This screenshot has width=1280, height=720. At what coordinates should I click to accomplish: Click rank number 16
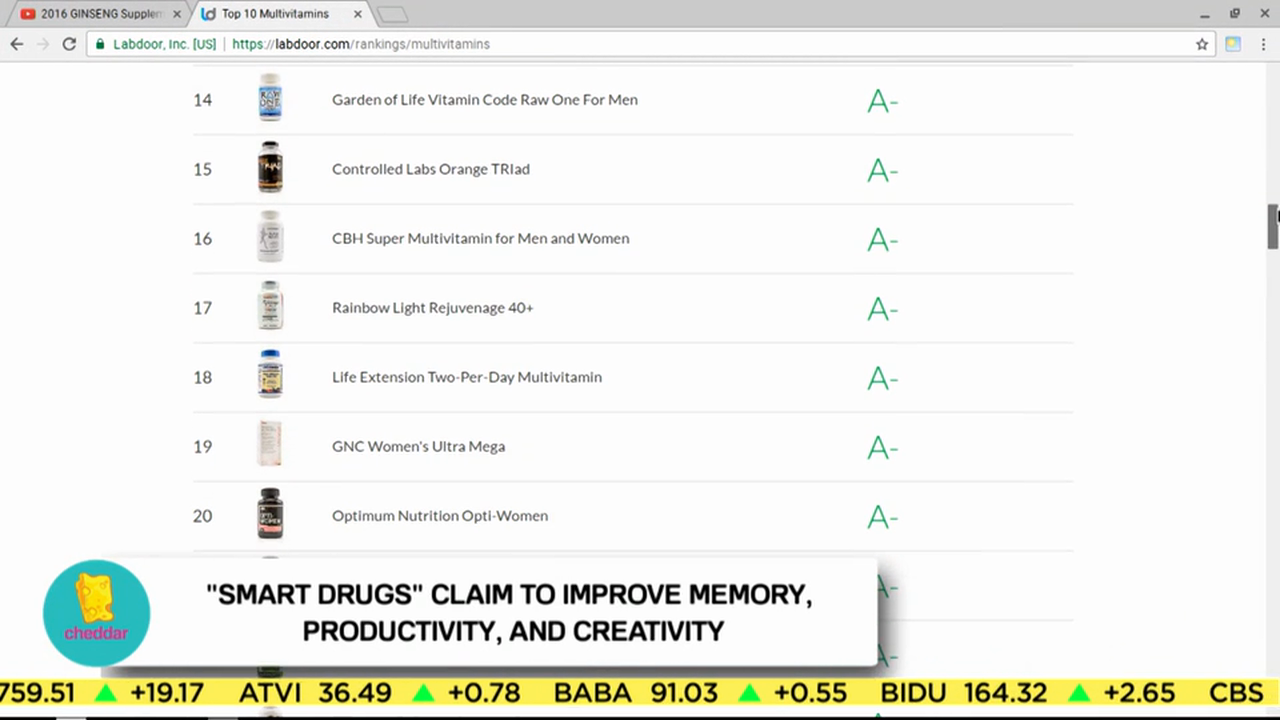[x=203, y=238]
